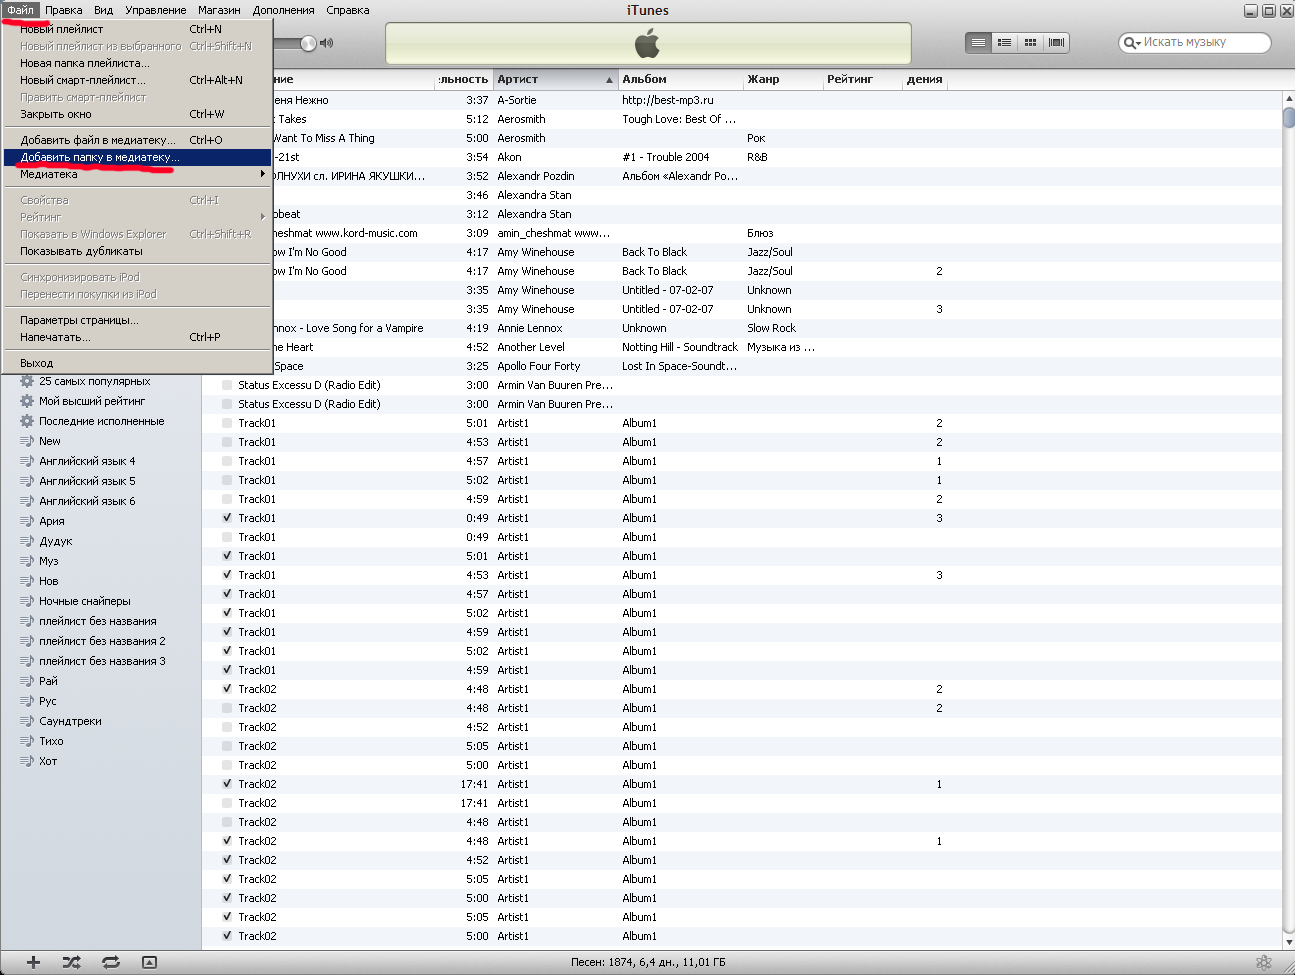
Task: Enable shuffle mode icon at bottom
Action: [x=71, y=962]
